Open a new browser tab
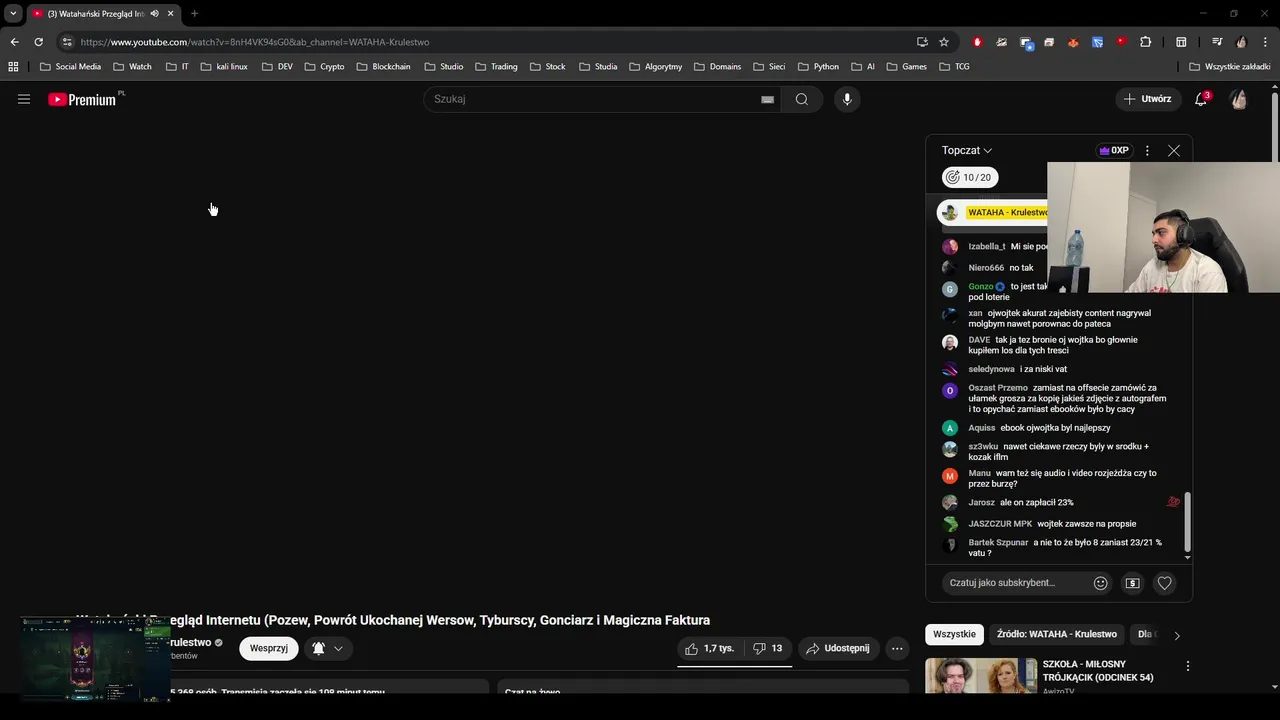 click(x=194, y=14)
